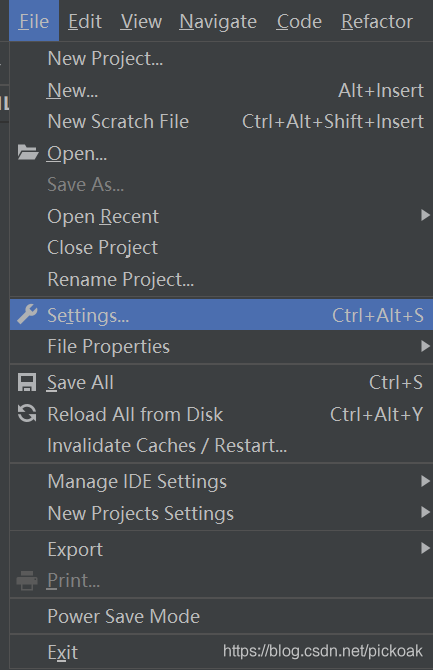
Task: Click the printer icon beside Print
Action: tap(27, 581)
